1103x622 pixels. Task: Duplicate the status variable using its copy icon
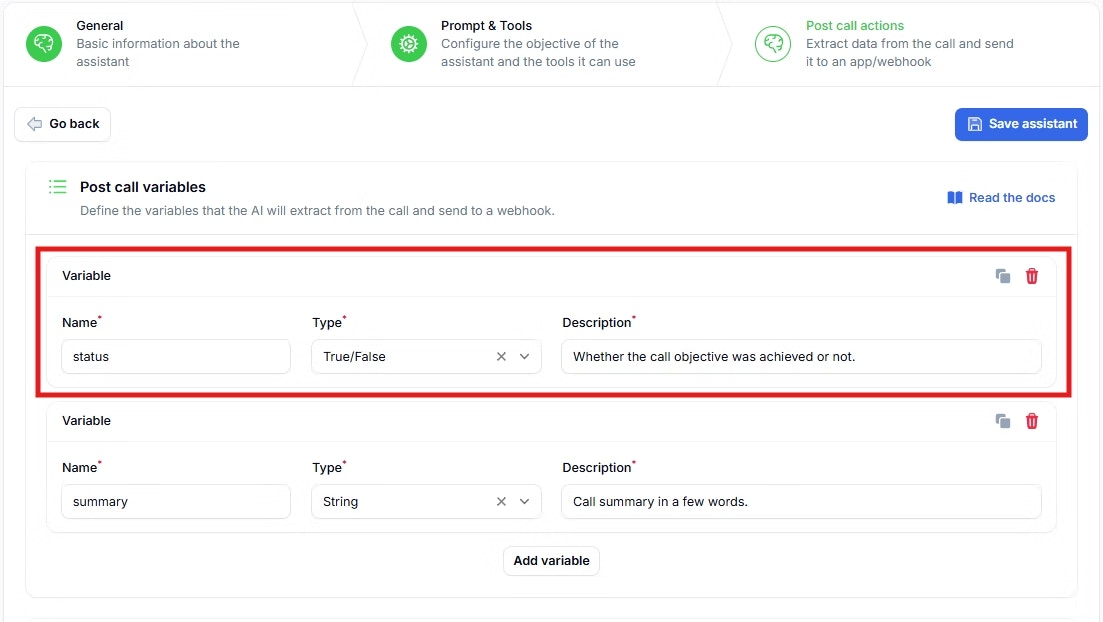(1002, 275)
